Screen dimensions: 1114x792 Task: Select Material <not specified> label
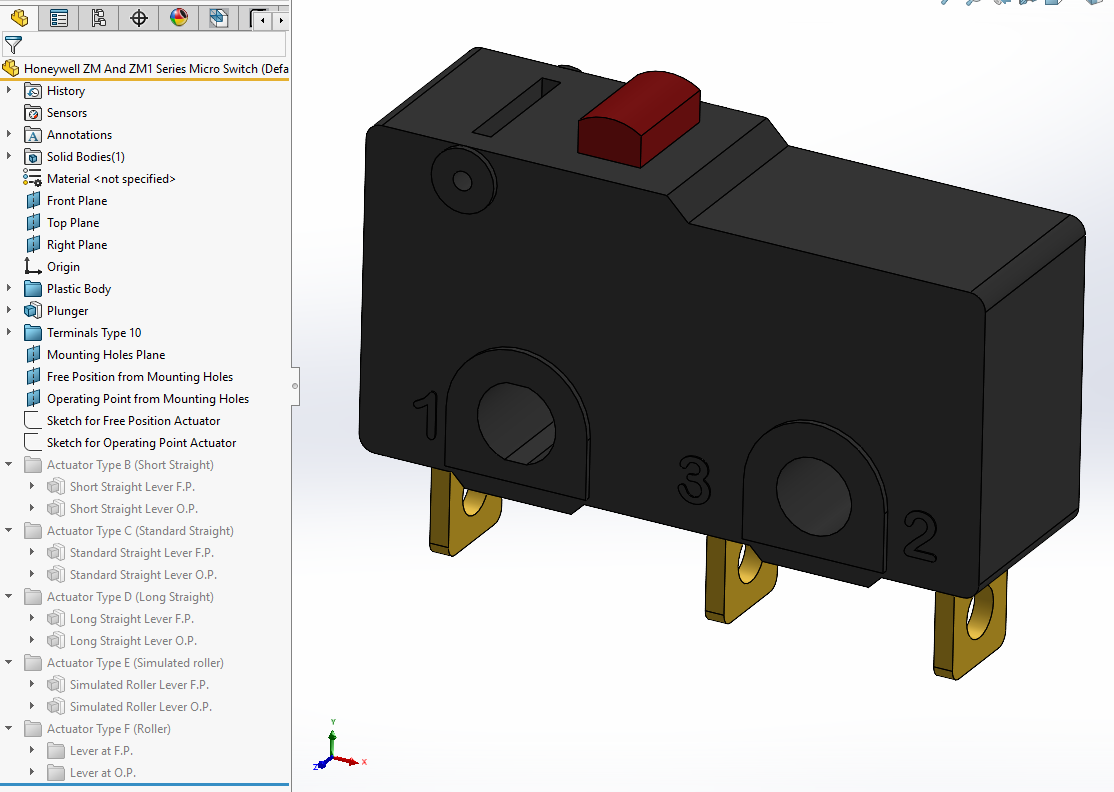(x=111, y=179)
